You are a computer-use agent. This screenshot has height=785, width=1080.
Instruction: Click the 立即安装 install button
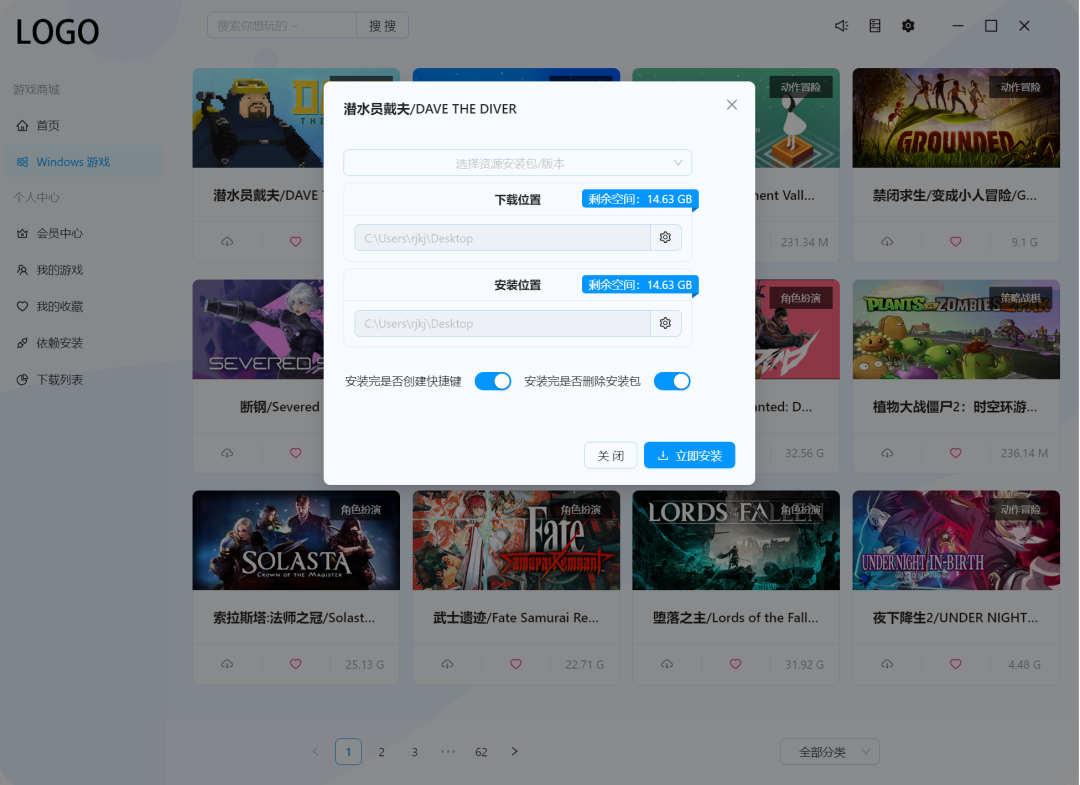tap(689, 455)
